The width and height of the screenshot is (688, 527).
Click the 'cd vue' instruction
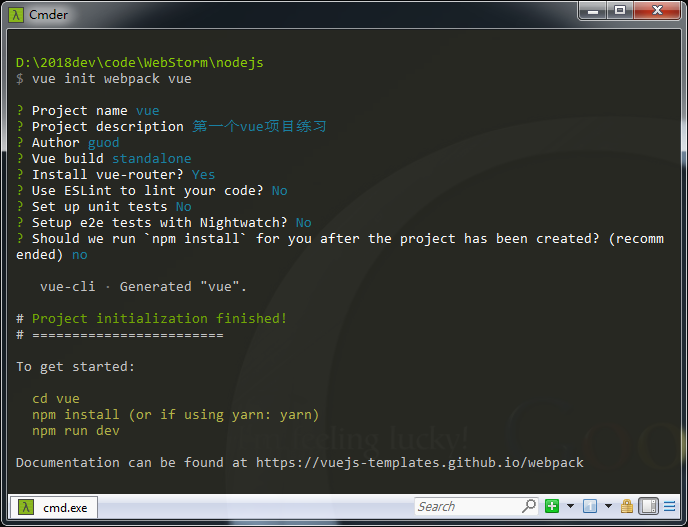coord(56,398)
